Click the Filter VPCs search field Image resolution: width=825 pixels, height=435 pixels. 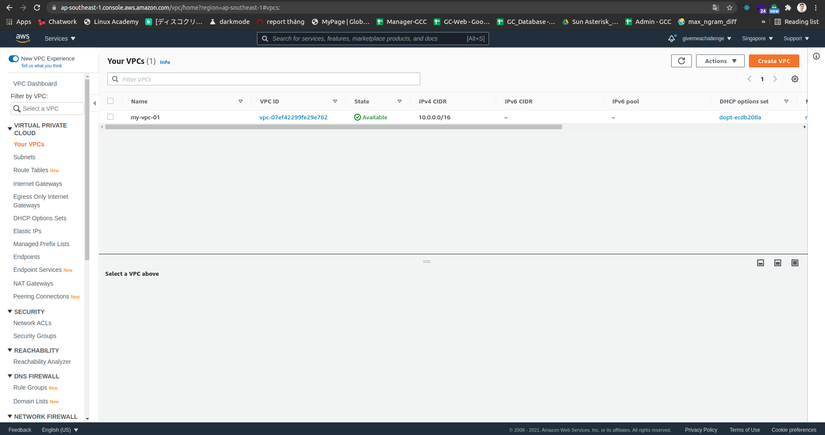click(264, 79)
